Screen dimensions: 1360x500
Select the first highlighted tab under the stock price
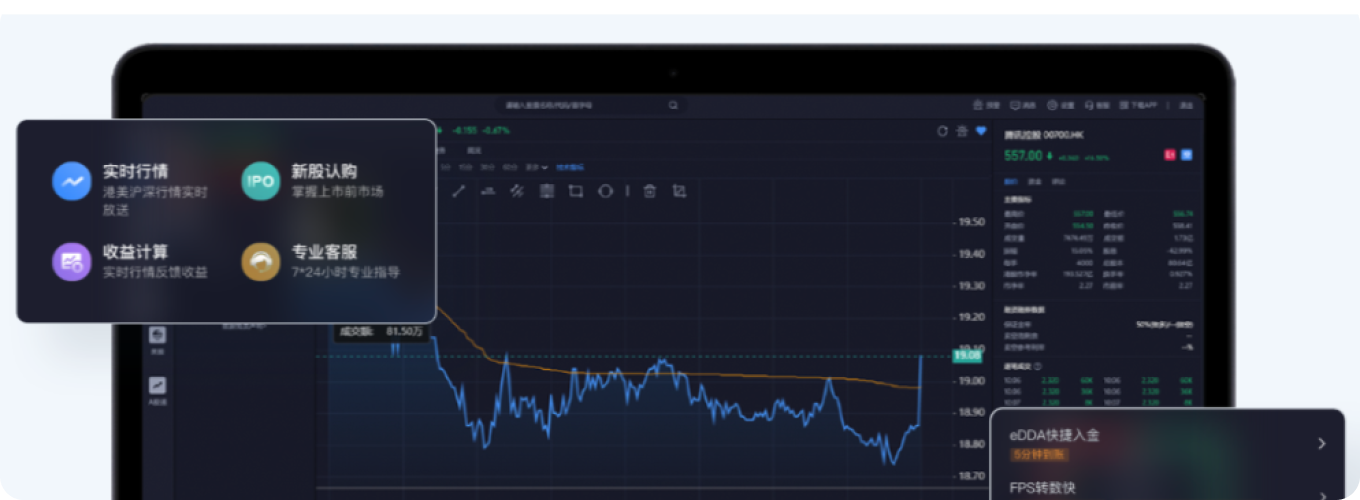pyautogui.click(x=1010, y=182)
